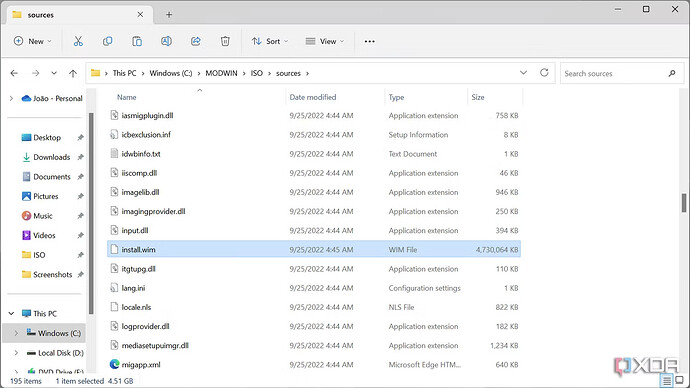Click MODWIN in the address breadcrumb

coord(221,73)
